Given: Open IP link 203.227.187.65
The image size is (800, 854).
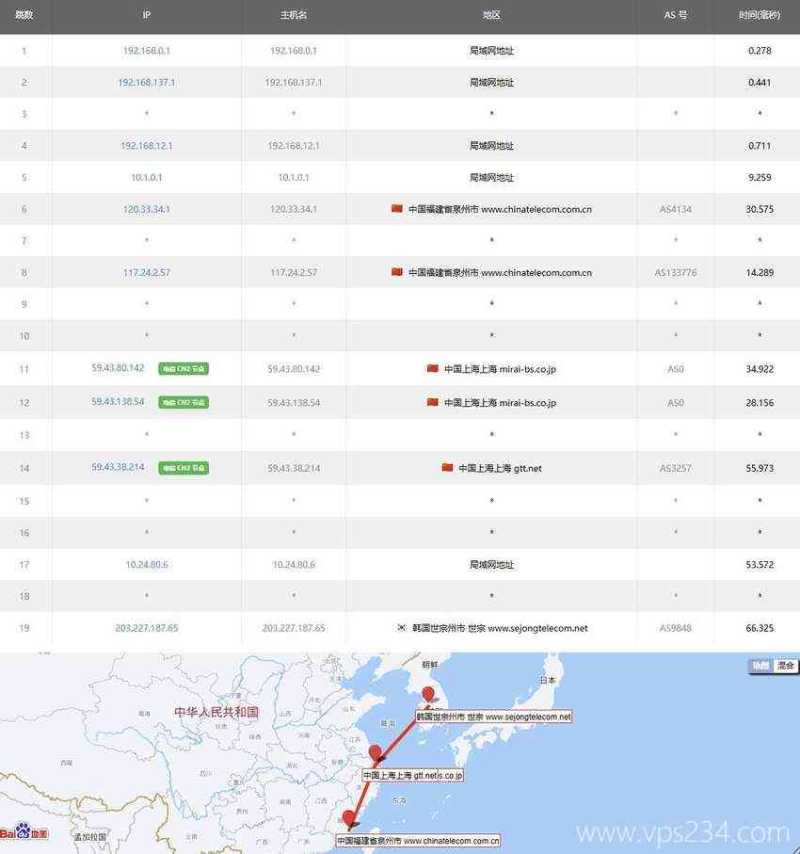Looking at the screenshot, I should point(146,628).
